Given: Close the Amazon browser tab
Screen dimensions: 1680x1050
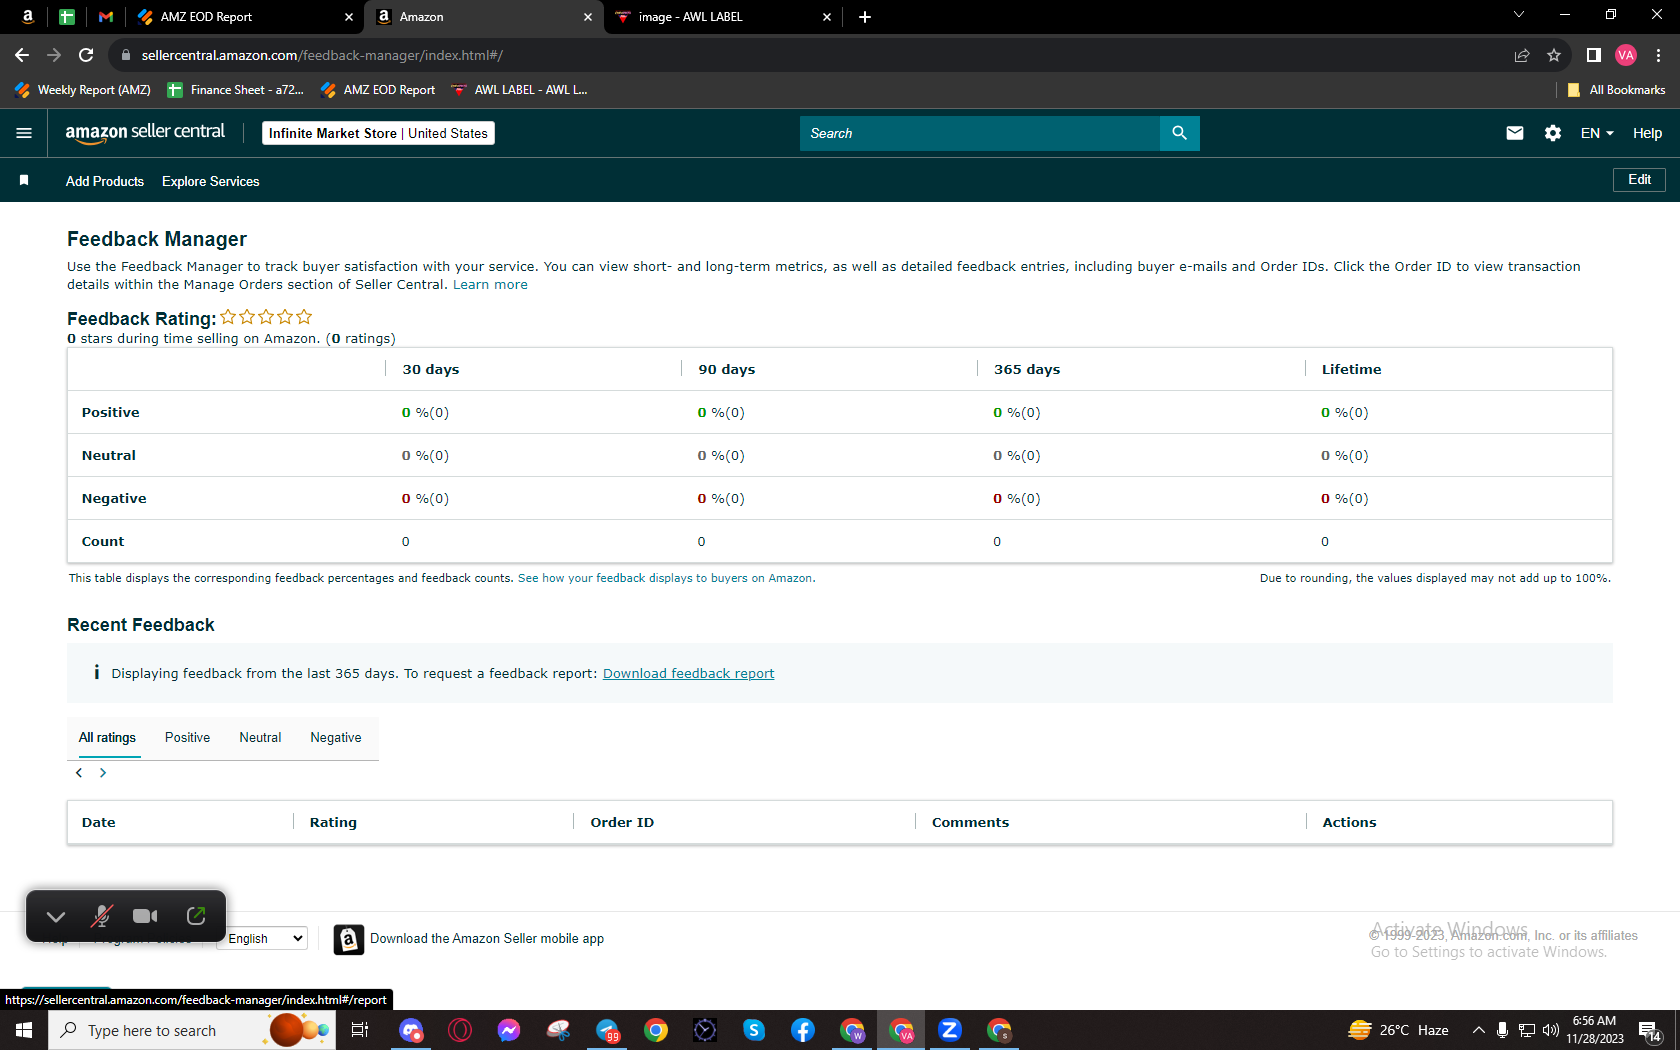Looking at the screenshot, I should click(588, 17).
